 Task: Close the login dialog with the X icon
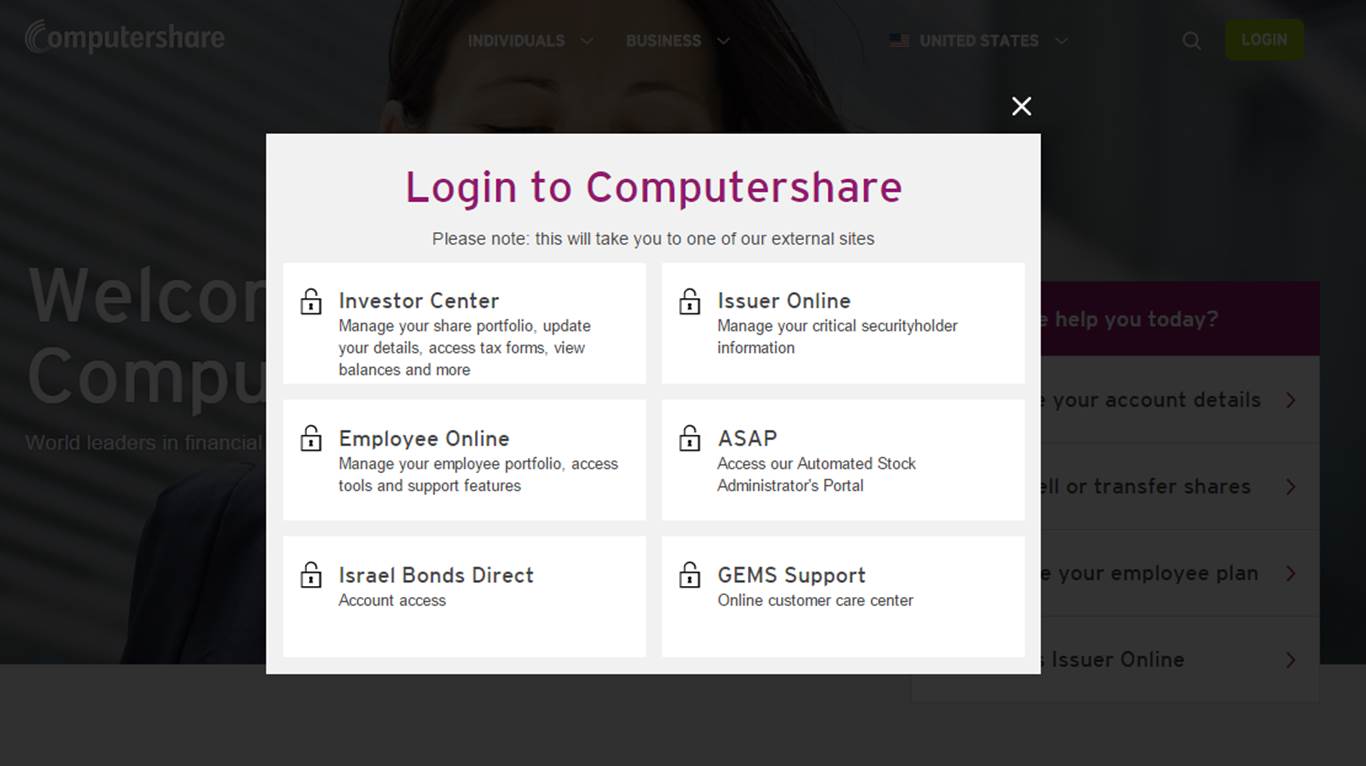tap(1021, 106)
